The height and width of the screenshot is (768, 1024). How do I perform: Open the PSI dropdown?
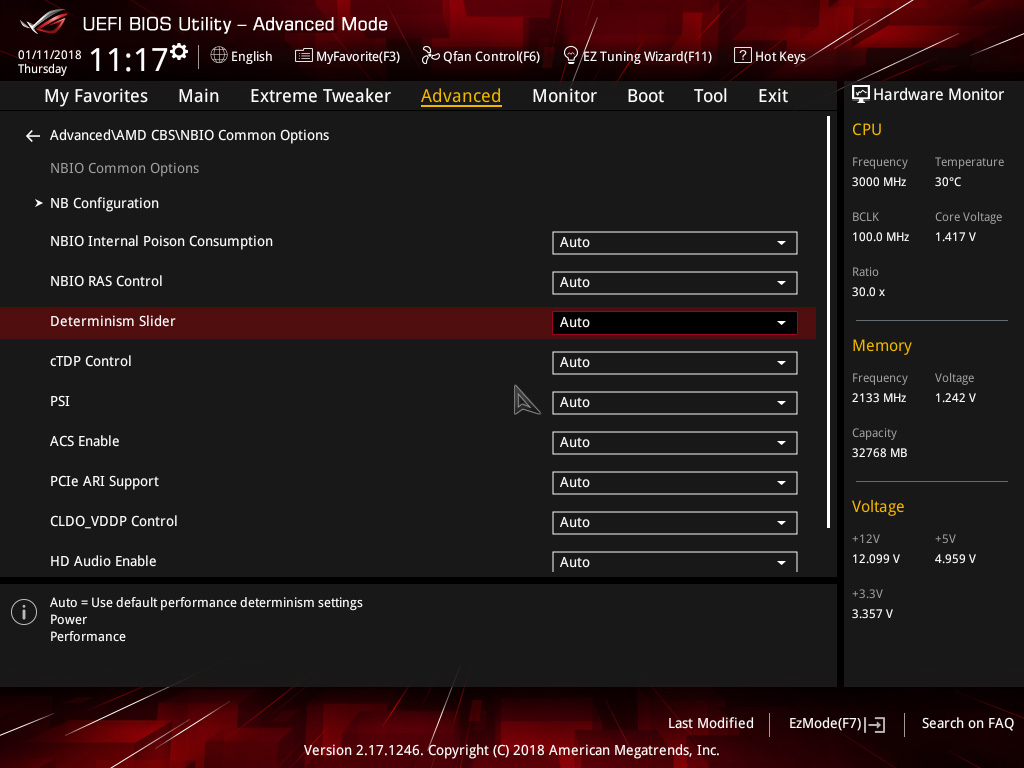(x=675, y=402)
